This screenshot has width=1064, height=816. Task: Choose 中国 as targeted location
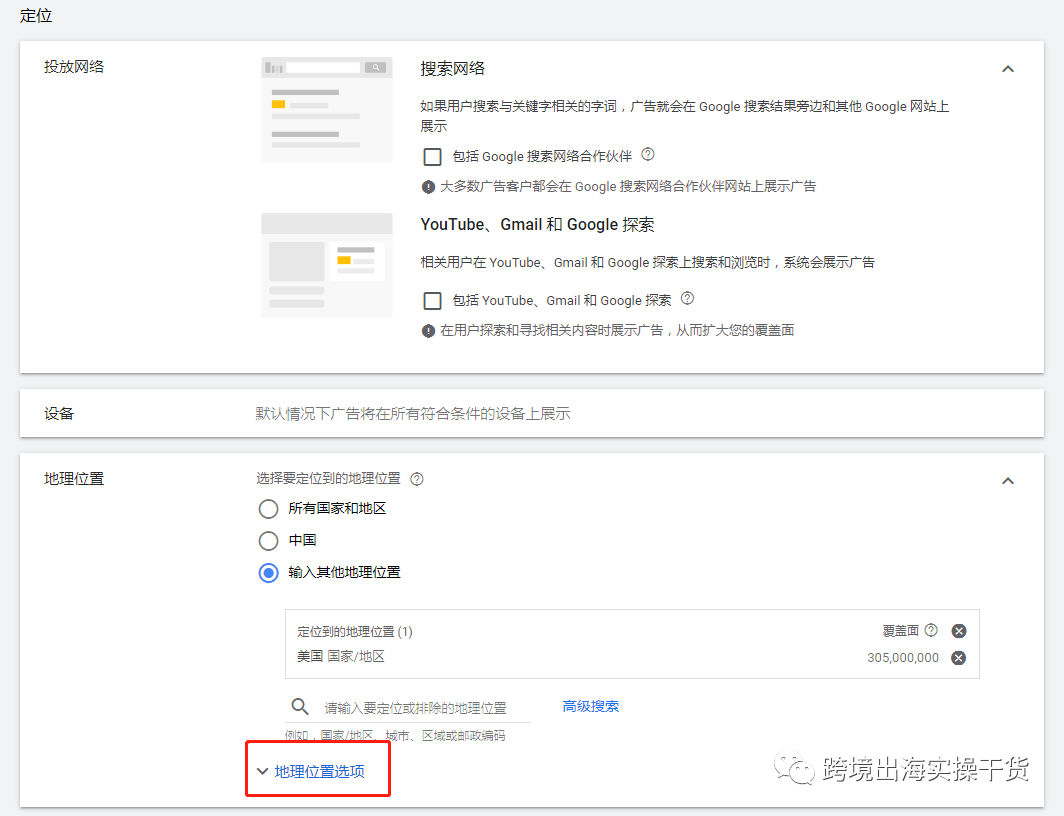click(268, 540)
